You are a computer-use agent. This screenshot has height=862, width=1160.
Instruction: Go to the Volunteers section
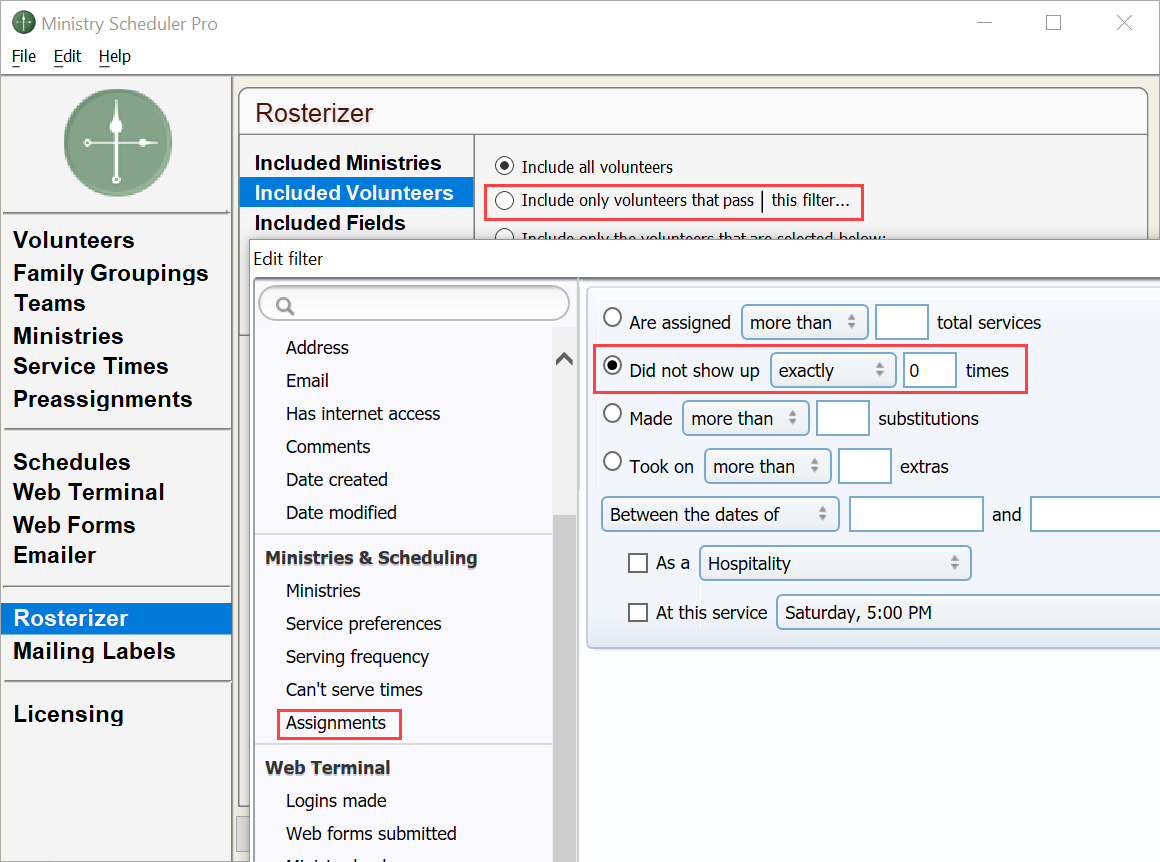(x=73, y=240)
